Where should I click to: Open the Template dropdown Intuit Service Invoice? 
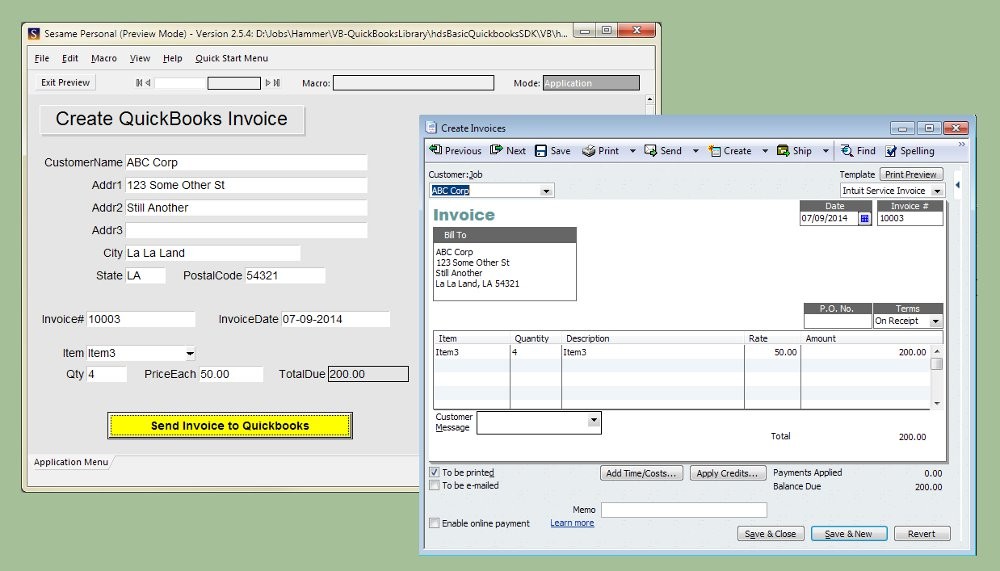[937, 191]
